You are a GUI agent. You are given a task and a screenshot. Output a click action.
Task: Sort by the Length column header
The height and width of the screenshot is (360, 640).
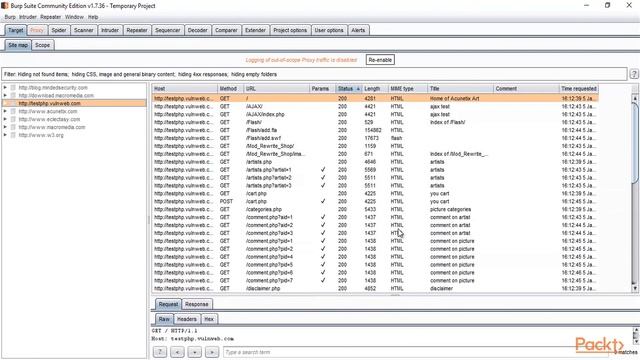click(x=375, y=89)
